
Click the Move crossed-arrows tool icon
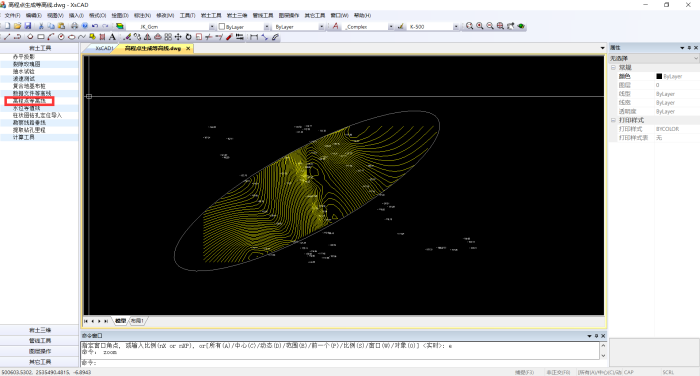178,37
